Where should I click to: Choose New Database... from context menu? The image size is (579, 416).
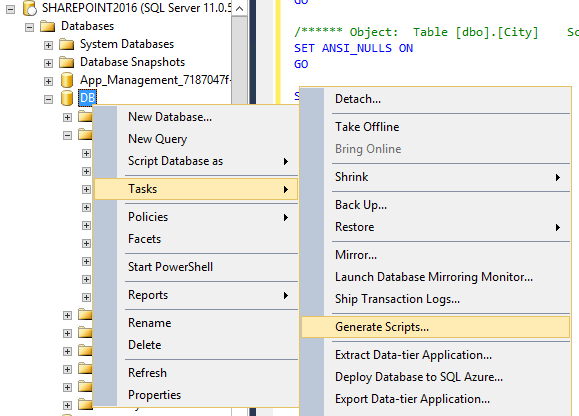coord(196,117)
